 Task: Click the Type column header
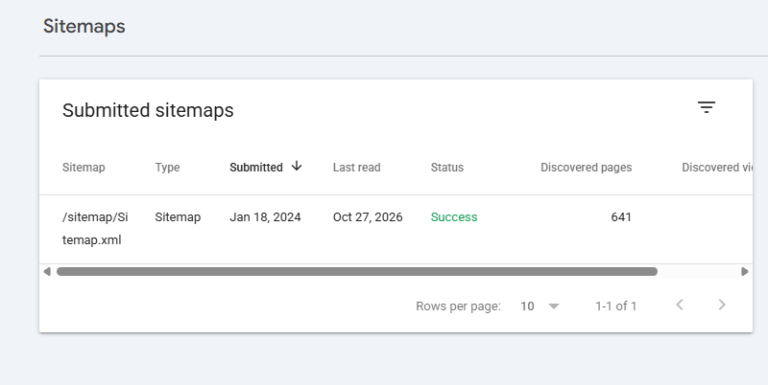pyautogui.click(x=168, y=168)
